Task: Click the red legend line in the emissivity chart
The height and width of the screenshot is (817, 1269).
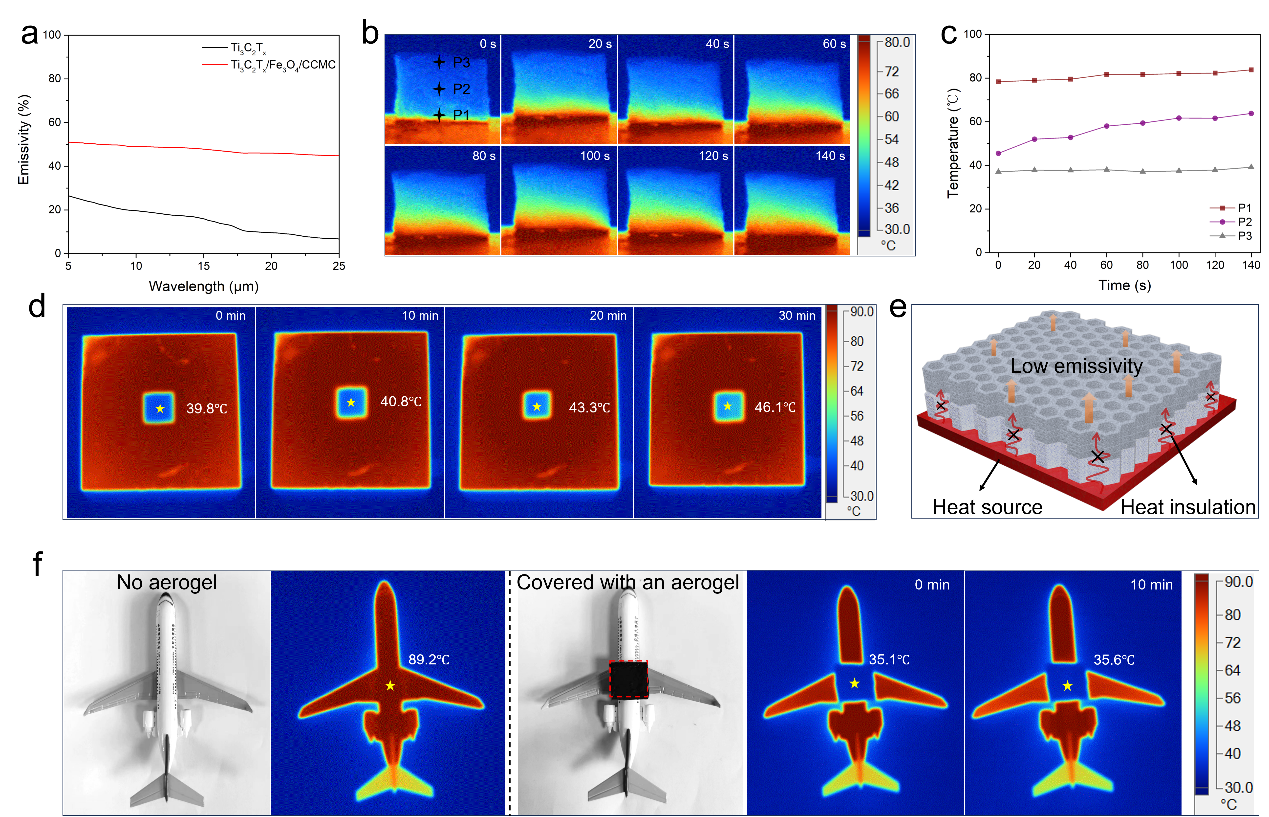Action: point(215,64)
